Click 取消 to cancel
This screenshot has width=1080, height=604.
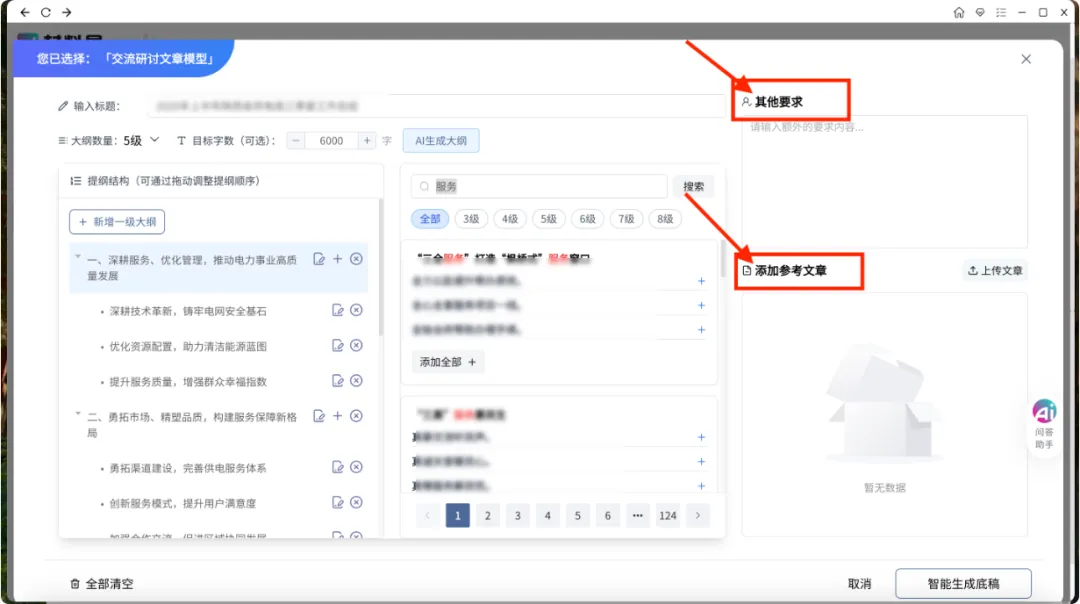coord(860,584)
